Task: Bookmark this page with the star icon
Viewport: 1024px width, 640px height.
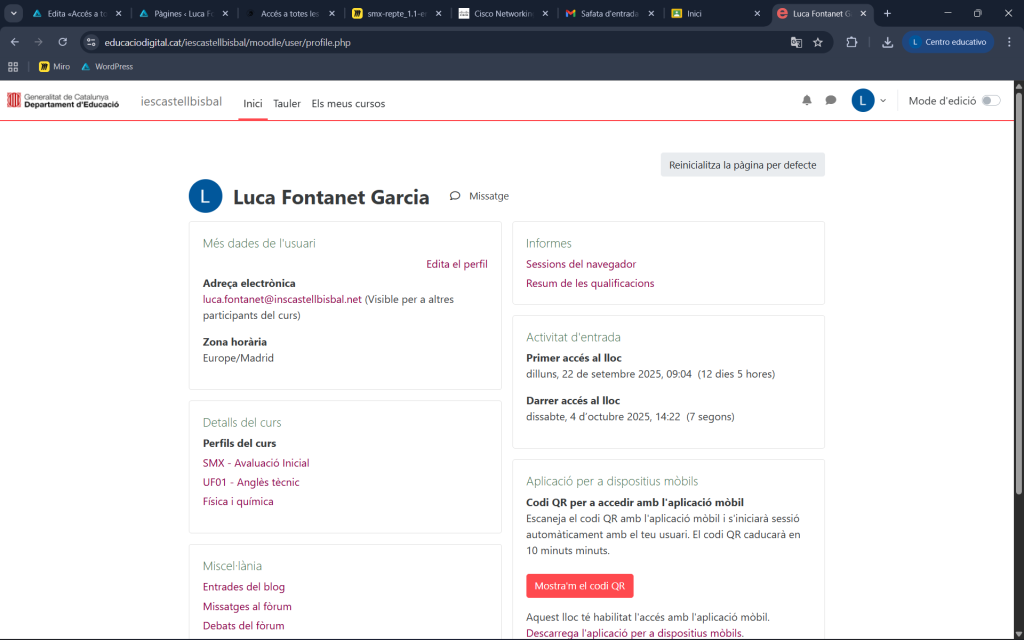Action: coord(818,43)
